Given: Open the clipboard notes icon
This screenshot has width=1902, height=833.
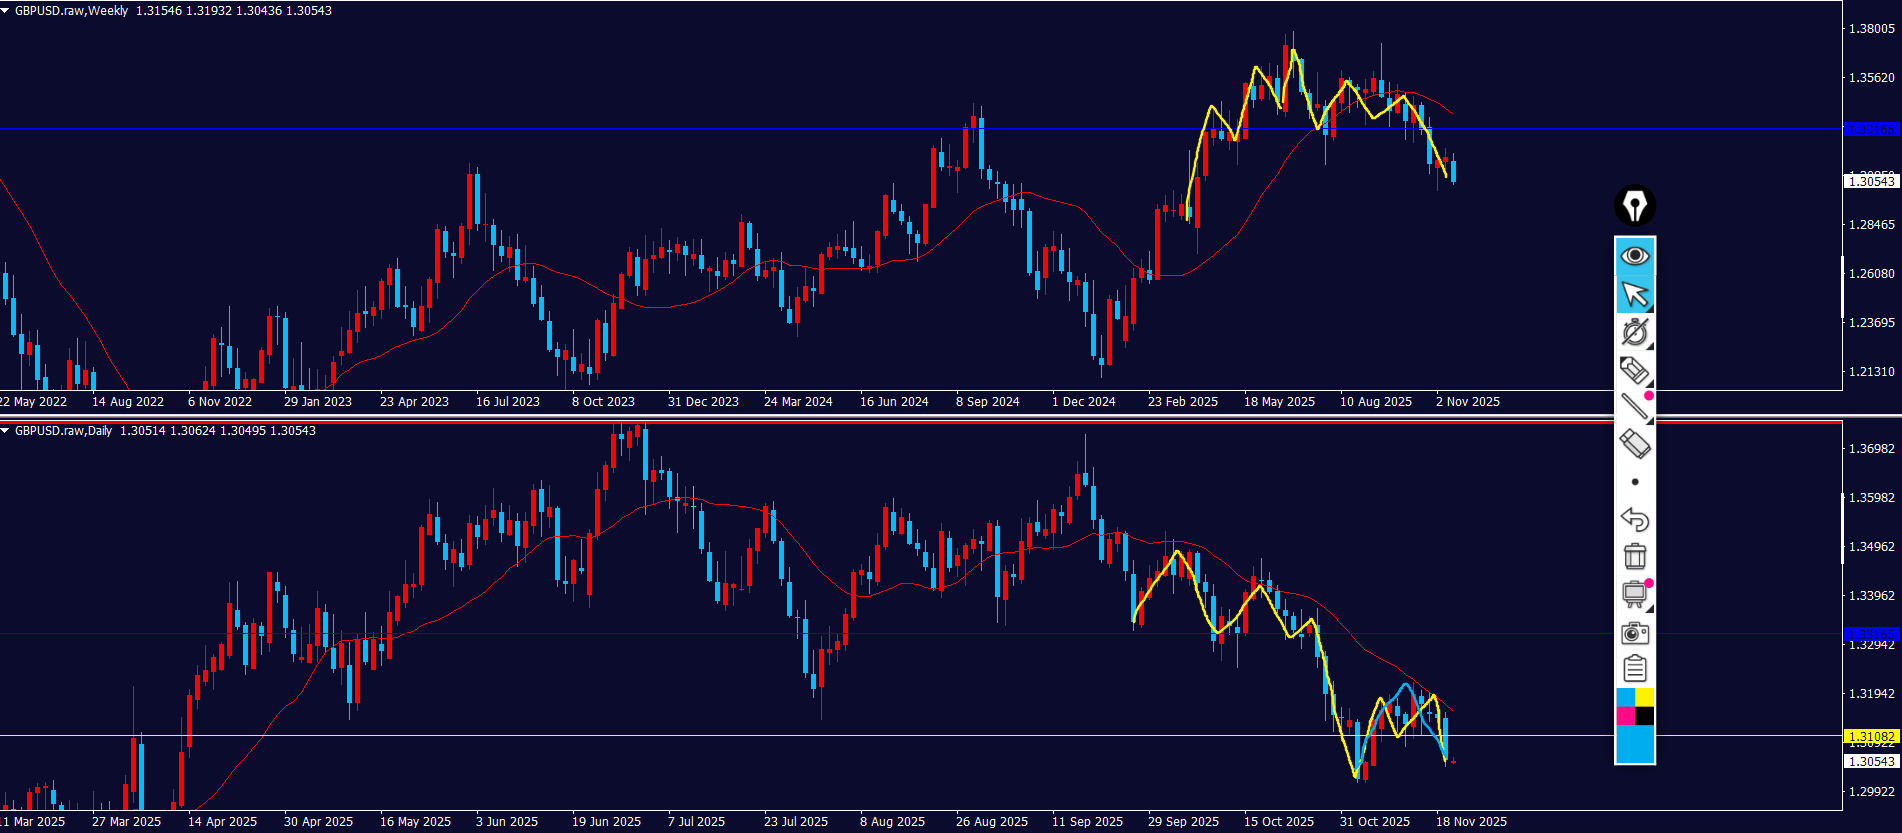Looking at the screenshot, I should click(x=1634, y=668).
